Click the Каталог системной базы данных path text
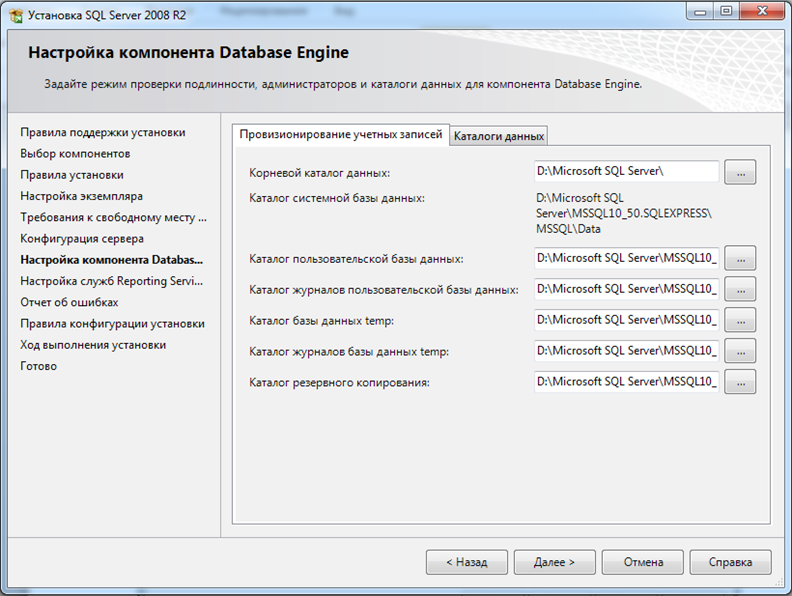 624,213
